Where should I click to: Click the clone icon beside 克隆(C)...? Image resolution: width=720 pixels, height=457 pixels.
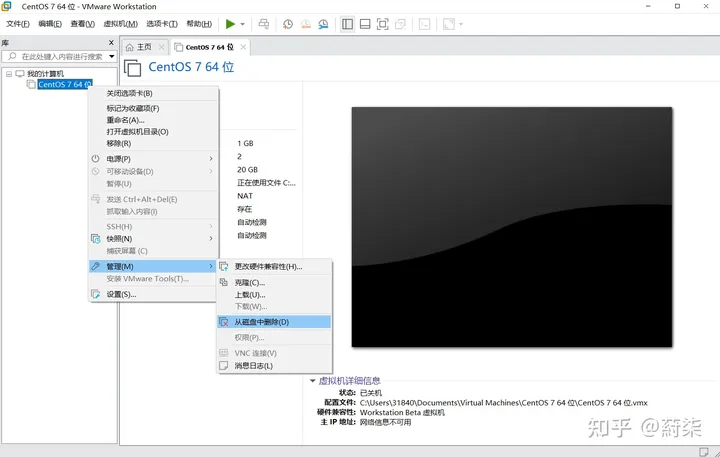(224, 282)
